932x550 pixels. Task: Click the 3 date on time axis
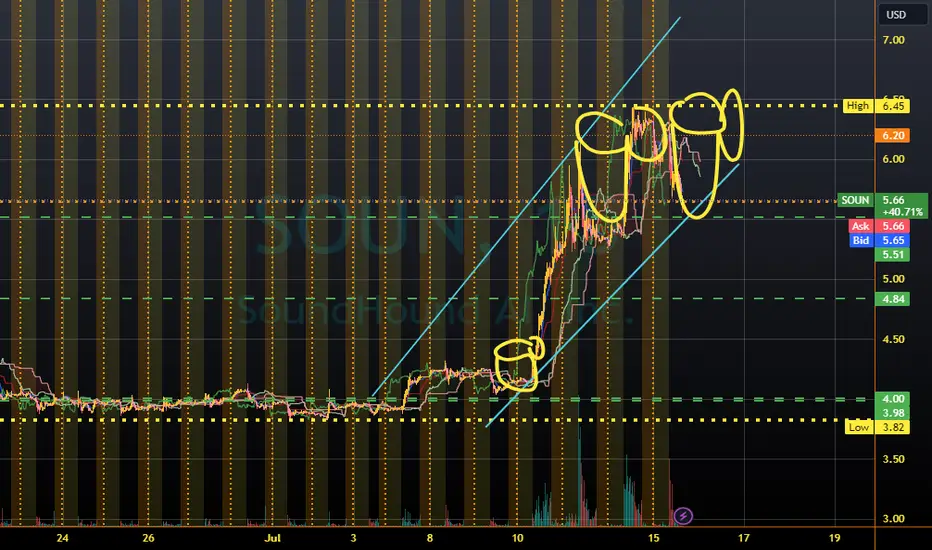[353, 538]
